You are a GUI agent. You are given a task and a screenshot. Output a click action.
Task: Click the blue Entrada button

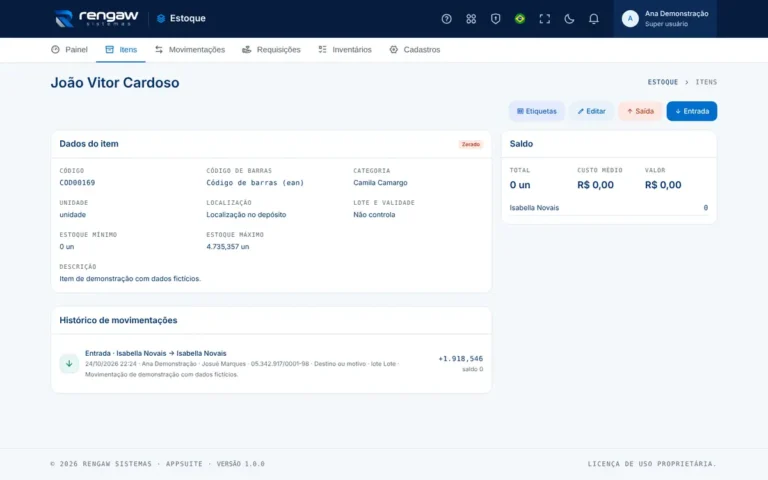point(692,111)
